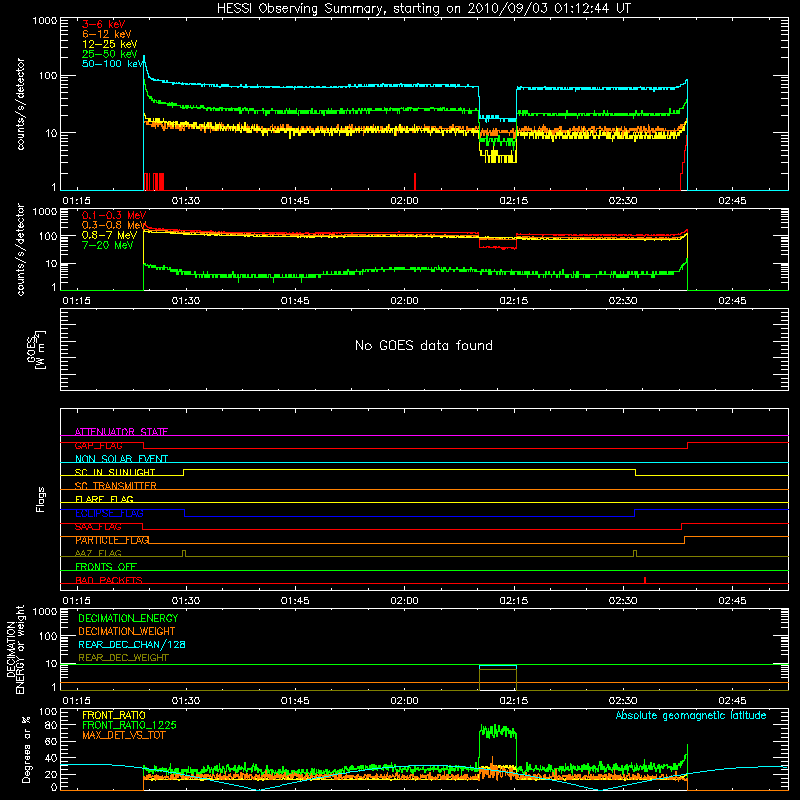Viewport: 800px width, 800px height.
Task: Select the SC_IN_SUNLIGHT flag label
Action: point(115,472)
